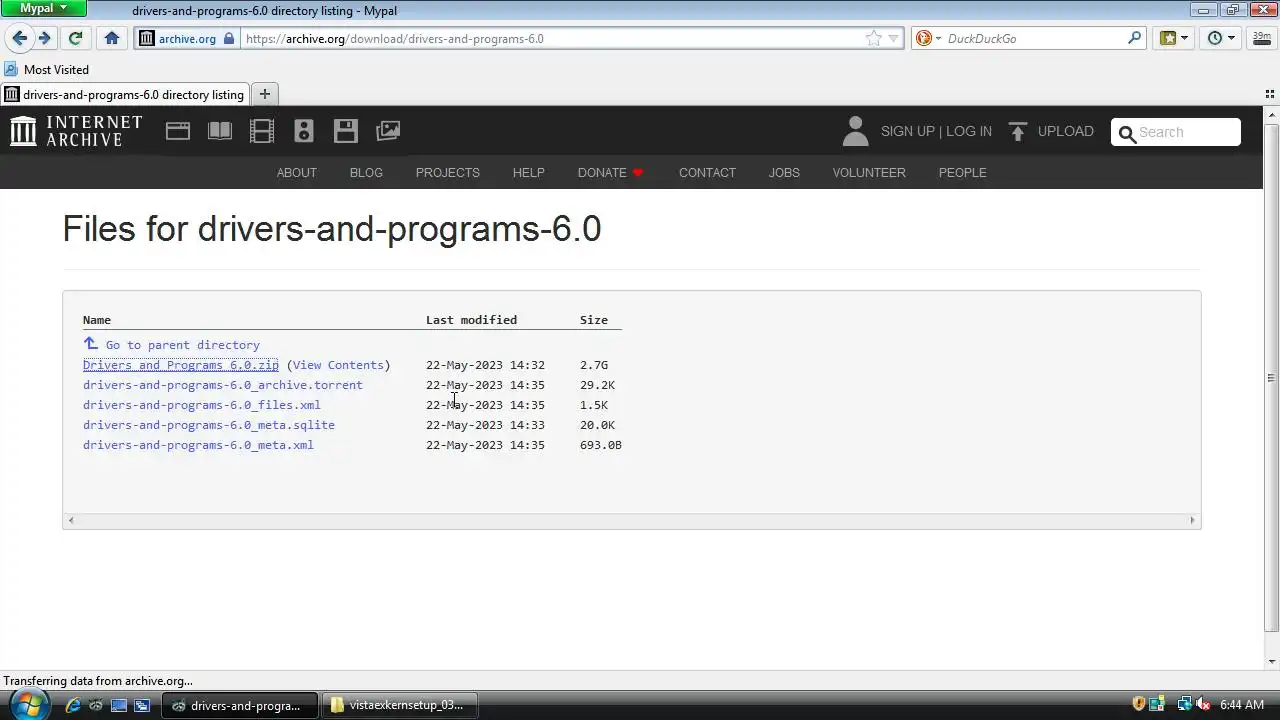The image size is (1280, 720).
Task: Open the Software floppy disk icon
Action: [346, 131]
